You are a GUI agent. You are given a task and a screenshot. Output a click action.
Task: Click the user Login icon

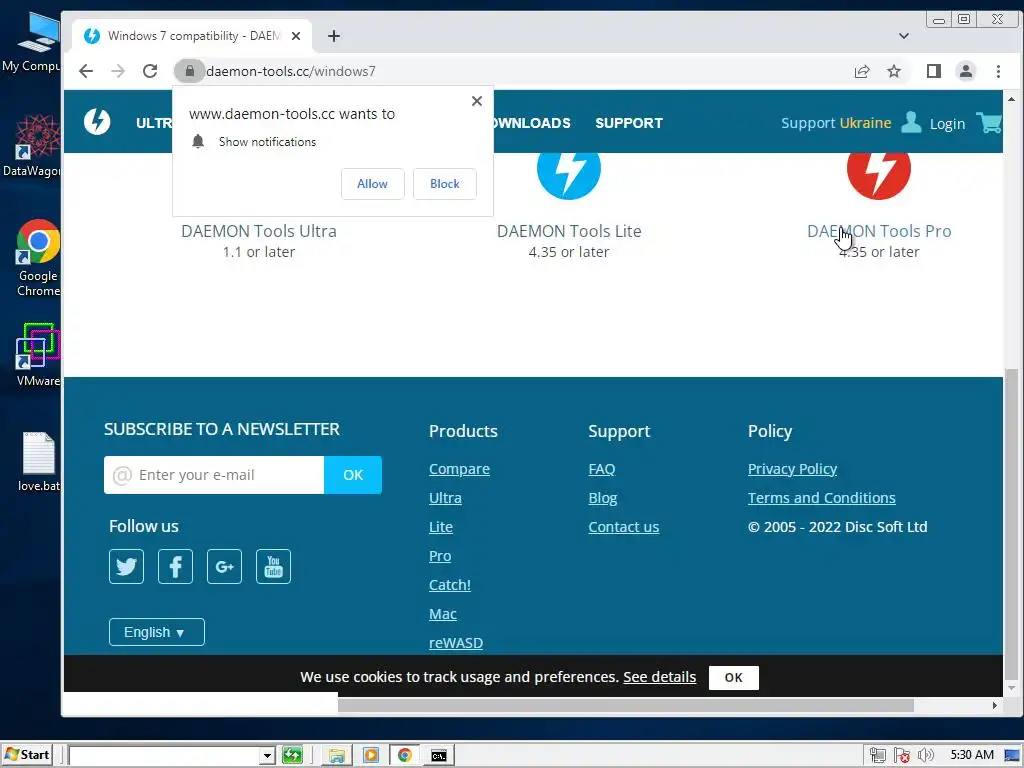pyautogui.click(x=911, y=122)
